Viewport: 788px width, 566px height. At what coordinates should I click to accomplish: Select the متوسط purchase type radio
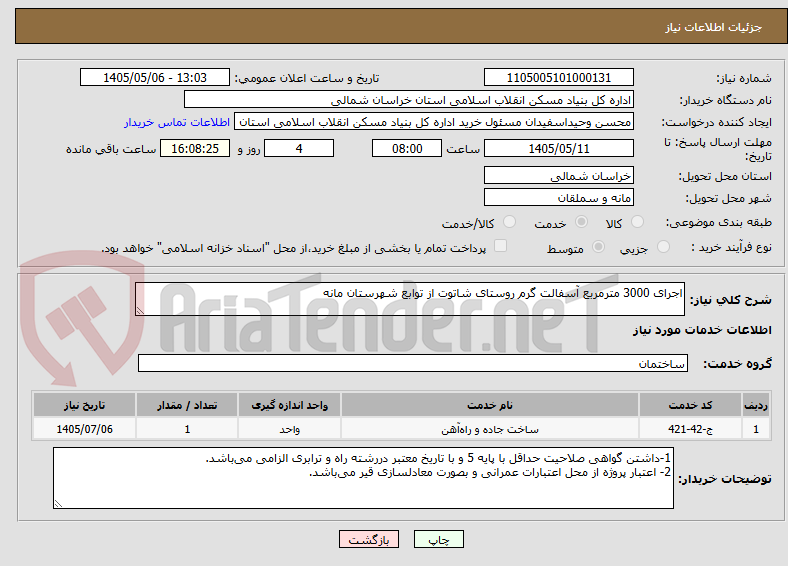599,246
